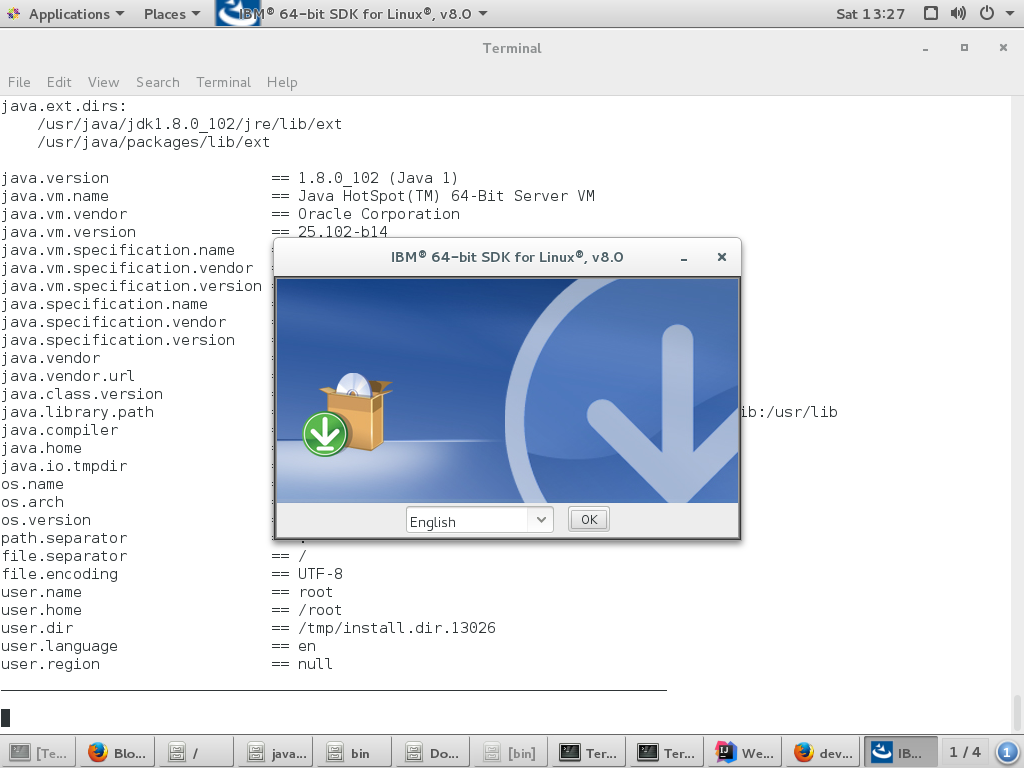
Task: Switch to the first Ter... terminal taskbar item
Action: tap(589, 753)
